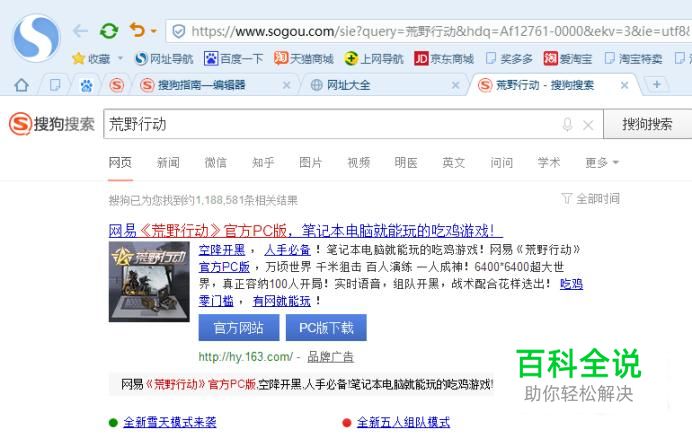
Task: Click the 搜狗搜索 logo on page
Action: coord(52,124)
